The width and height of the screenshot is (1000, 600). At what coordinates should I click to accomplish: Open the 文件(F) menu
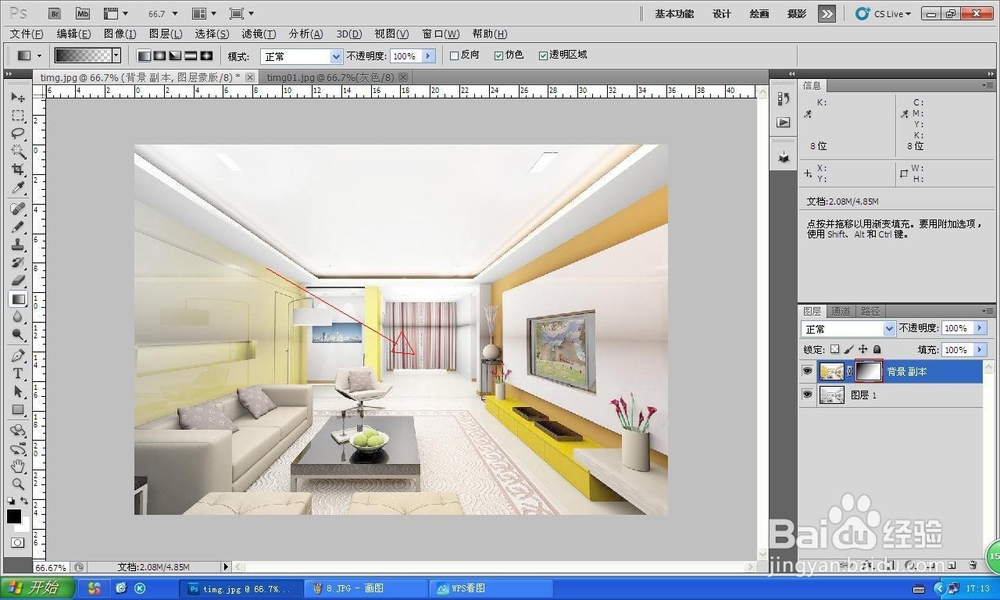coord(27,34)
